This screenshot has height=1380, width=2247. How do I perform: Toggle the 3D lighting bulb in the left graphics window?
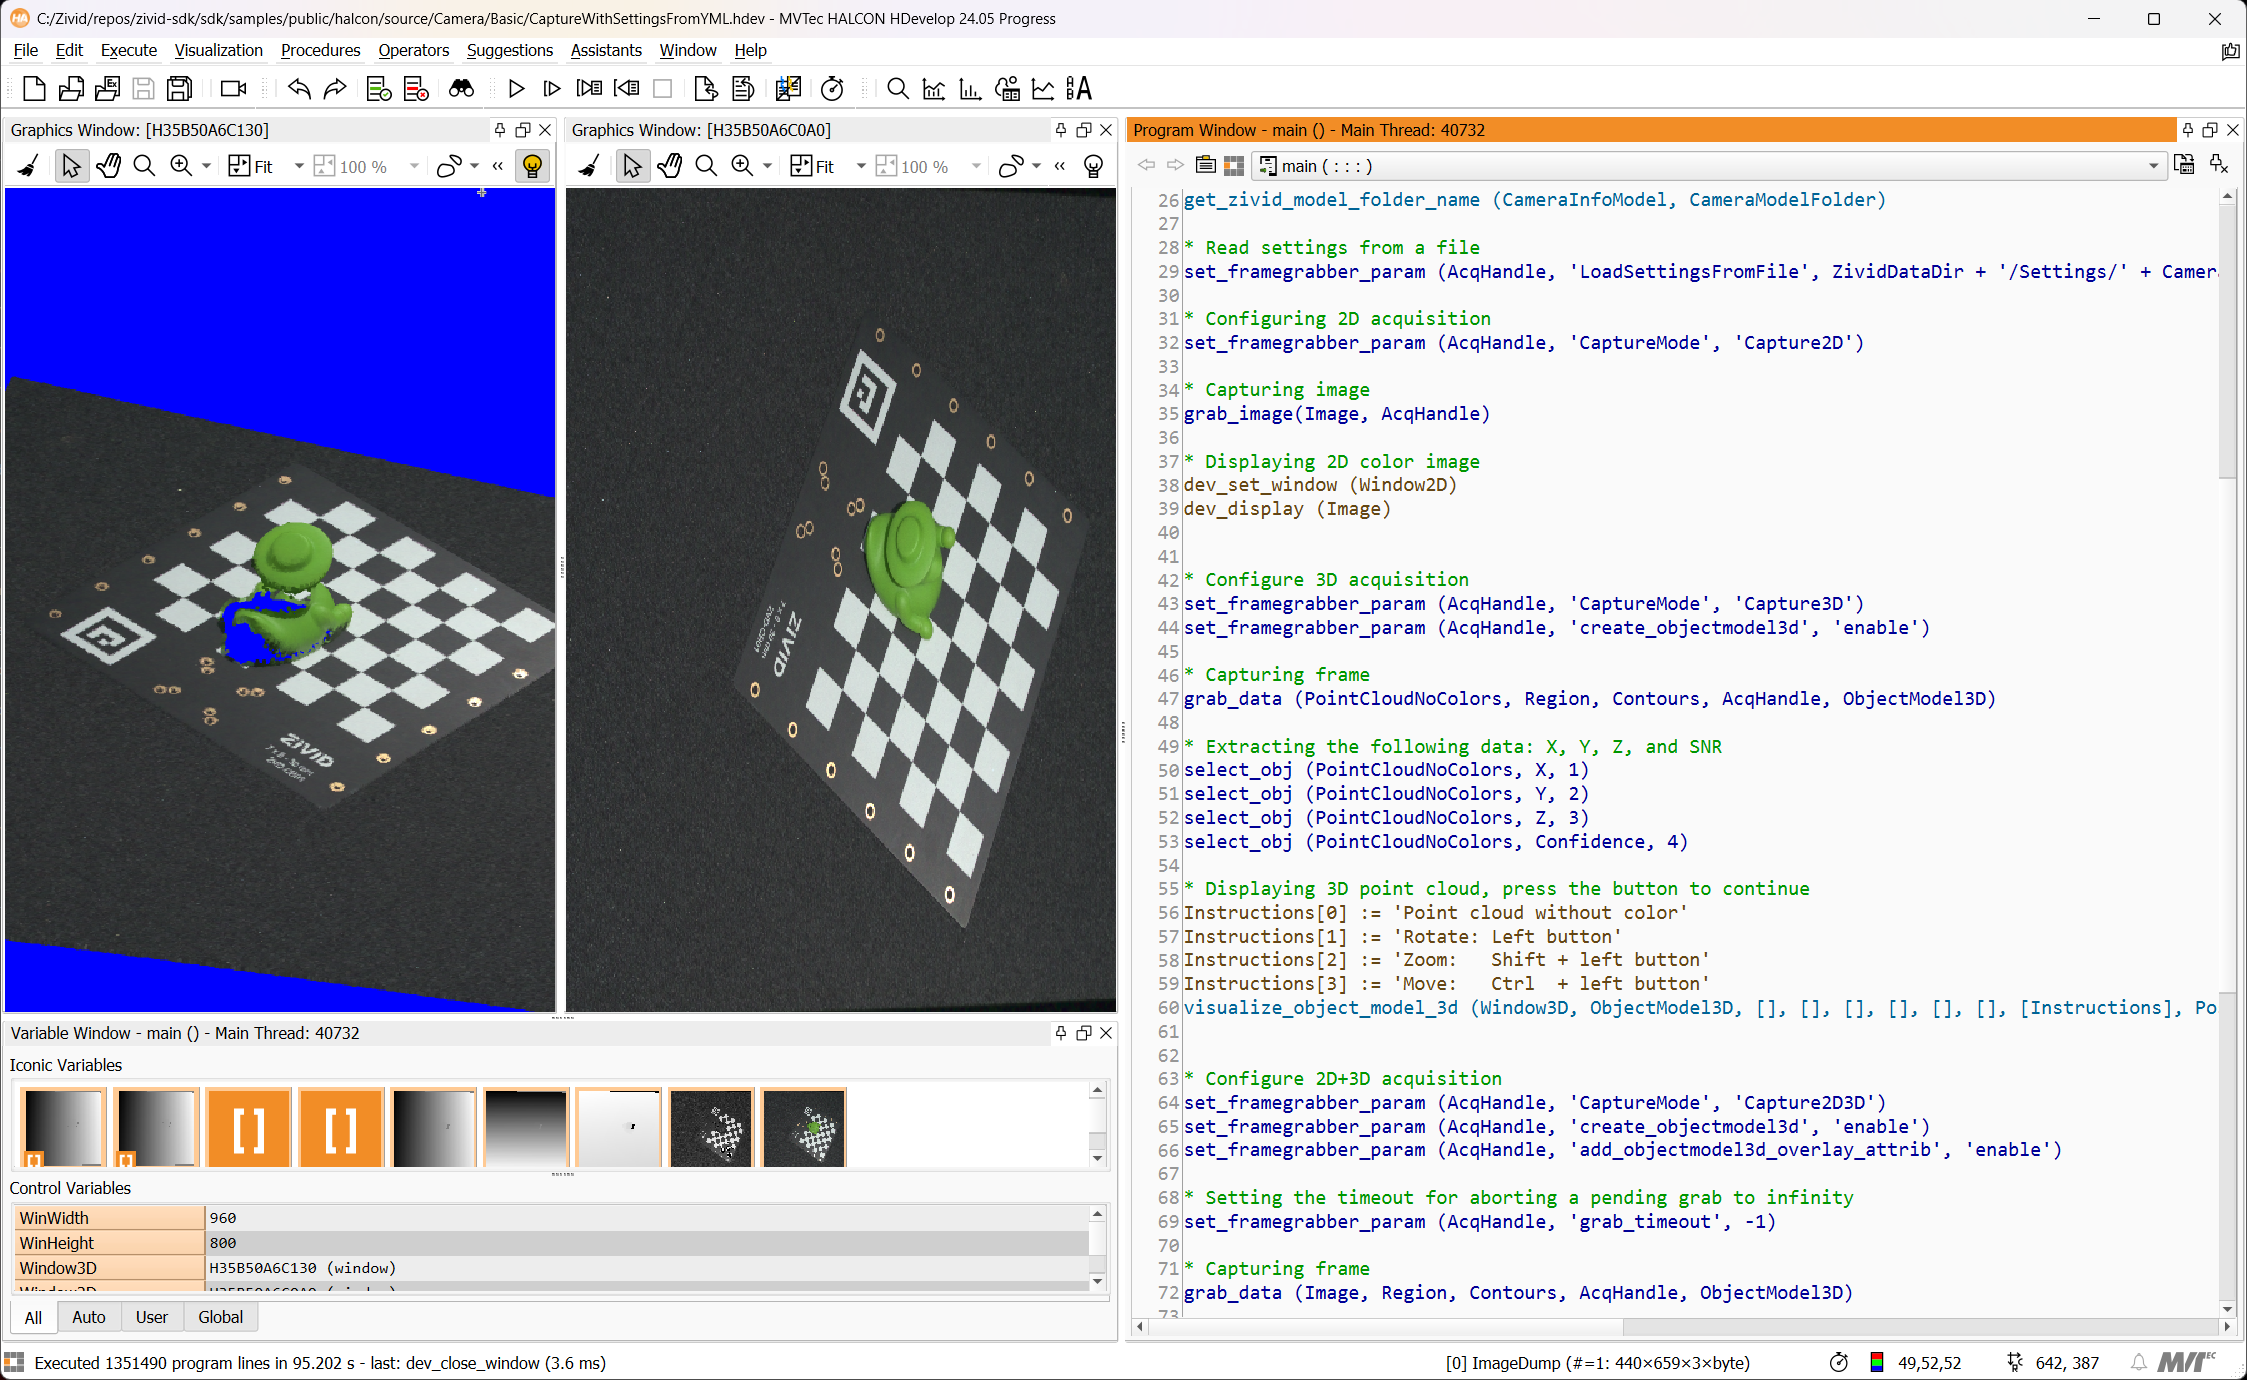tap(532, 166)
